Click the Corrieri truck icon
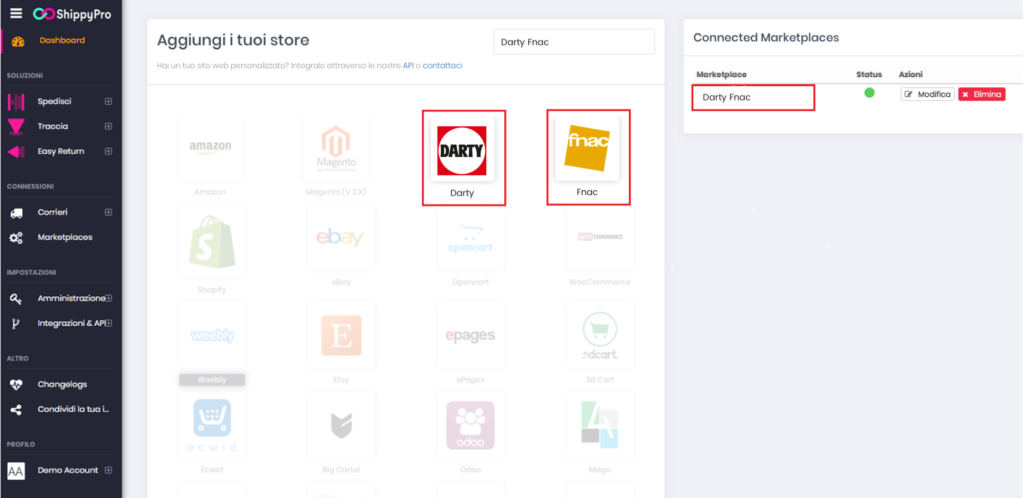 click(x=16, y=213)
